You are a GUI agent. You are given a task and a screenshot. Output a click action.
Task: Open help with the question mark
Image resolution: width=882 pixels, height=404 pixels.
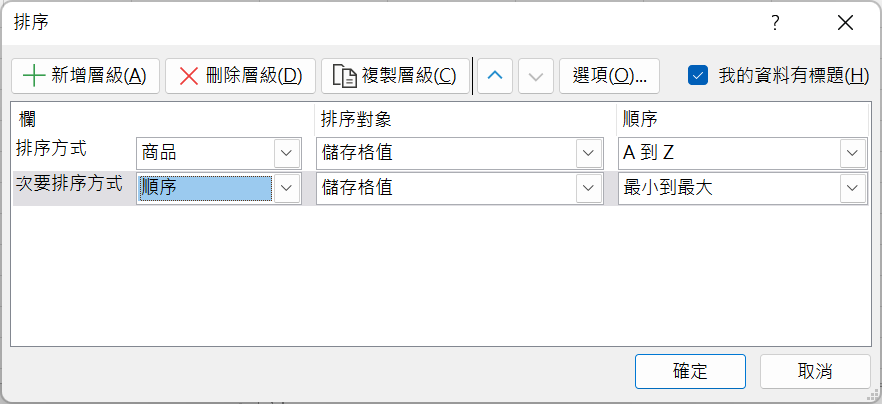775,23
